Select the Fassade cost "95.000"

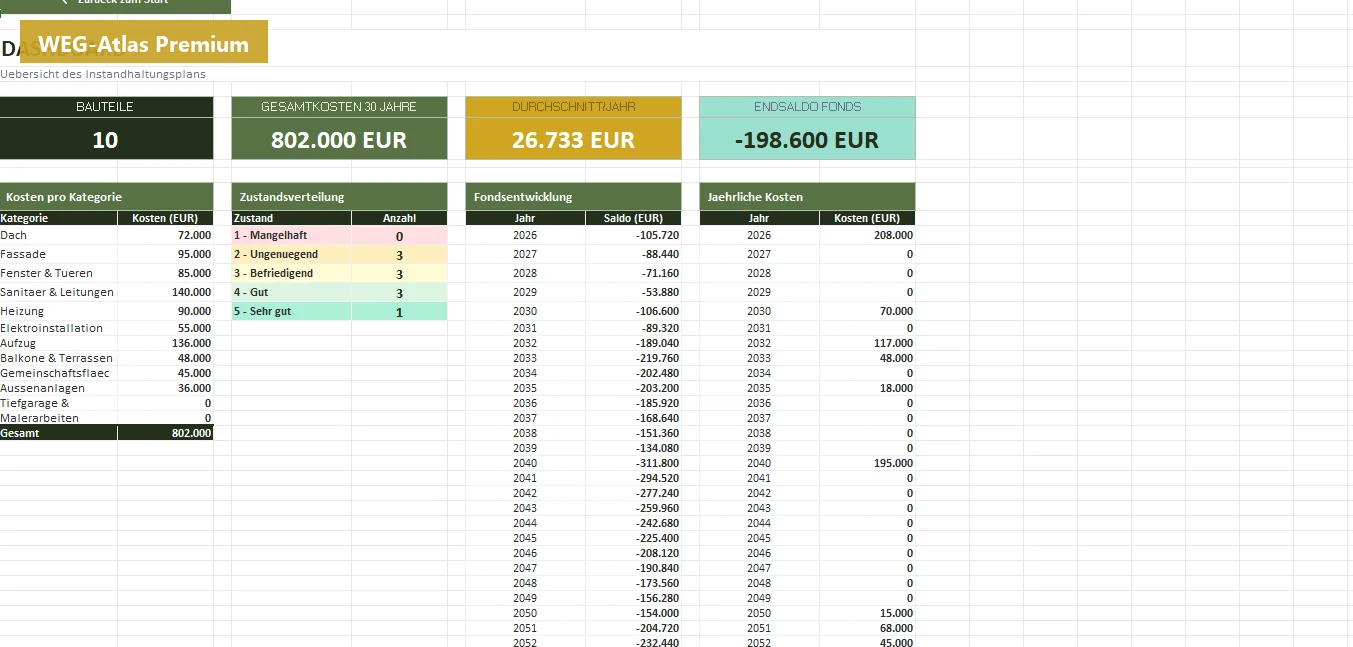coord(194,254)
